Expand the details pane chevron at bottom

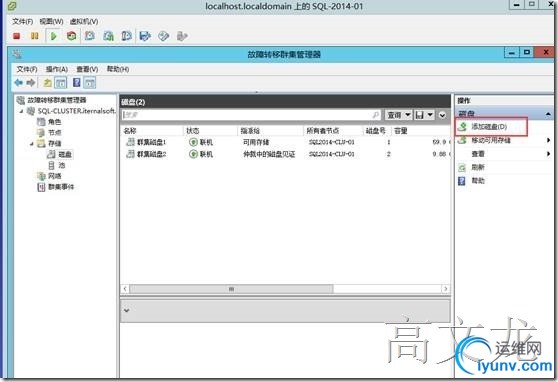tap(126, 310)
